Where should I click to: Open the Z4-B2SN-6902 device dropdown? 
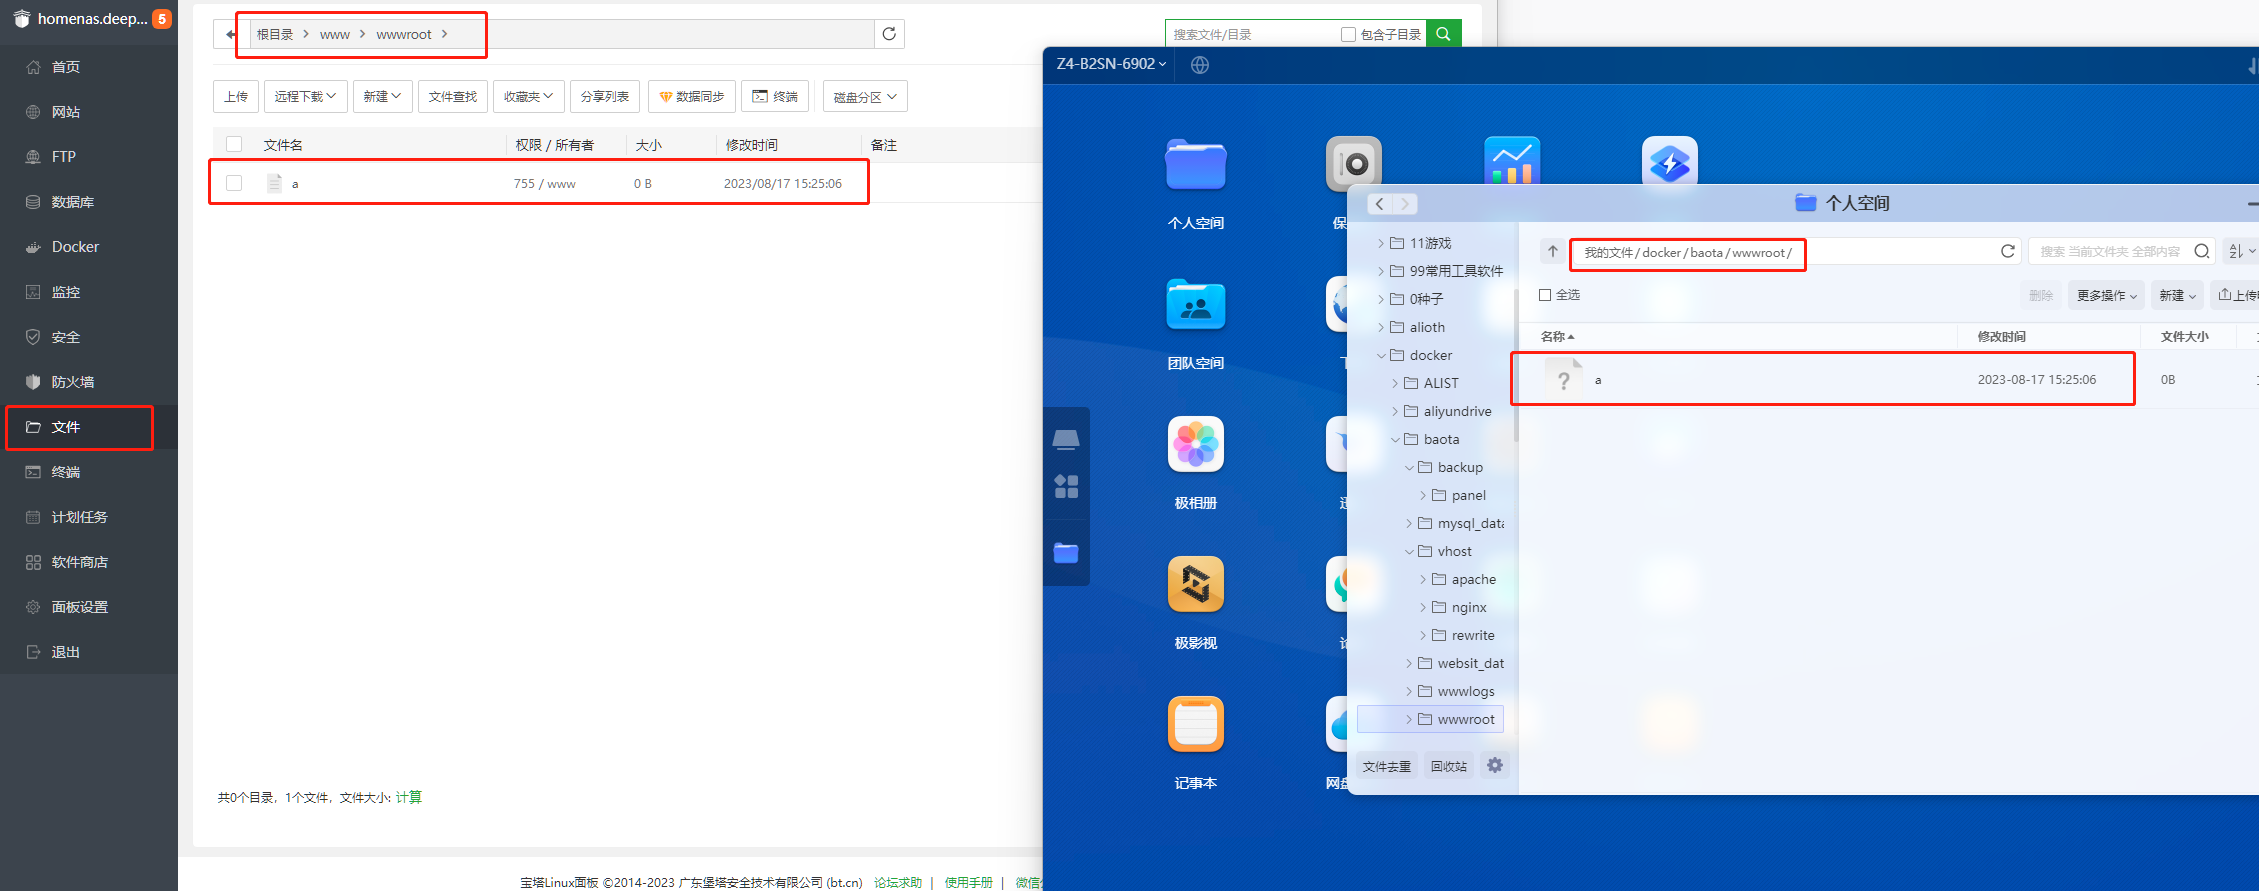tap(1111, 64)
